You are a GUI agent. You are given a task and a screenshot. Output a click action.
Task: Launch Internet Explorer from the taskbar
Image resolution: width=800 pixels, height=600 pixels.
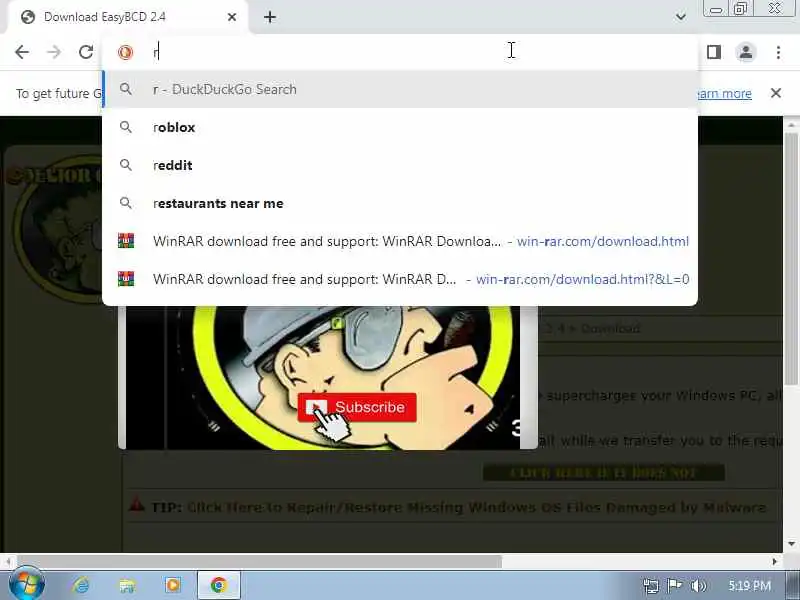pyautogui.click(x=81, y=585)
